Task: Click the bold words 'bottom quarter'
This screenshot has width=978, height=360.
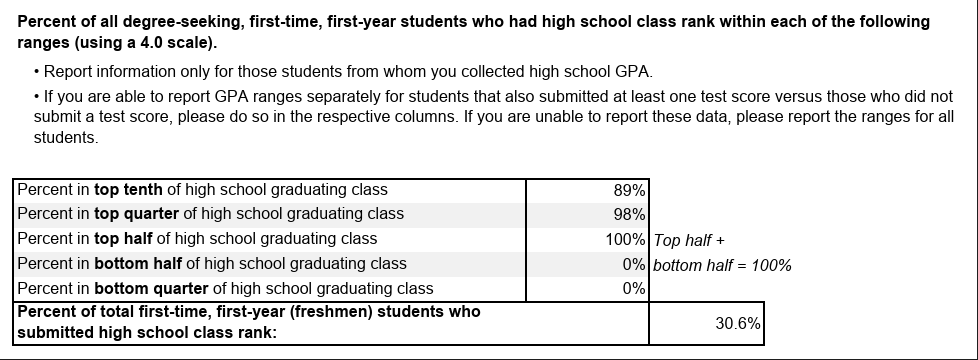Action: click(151, 288)
